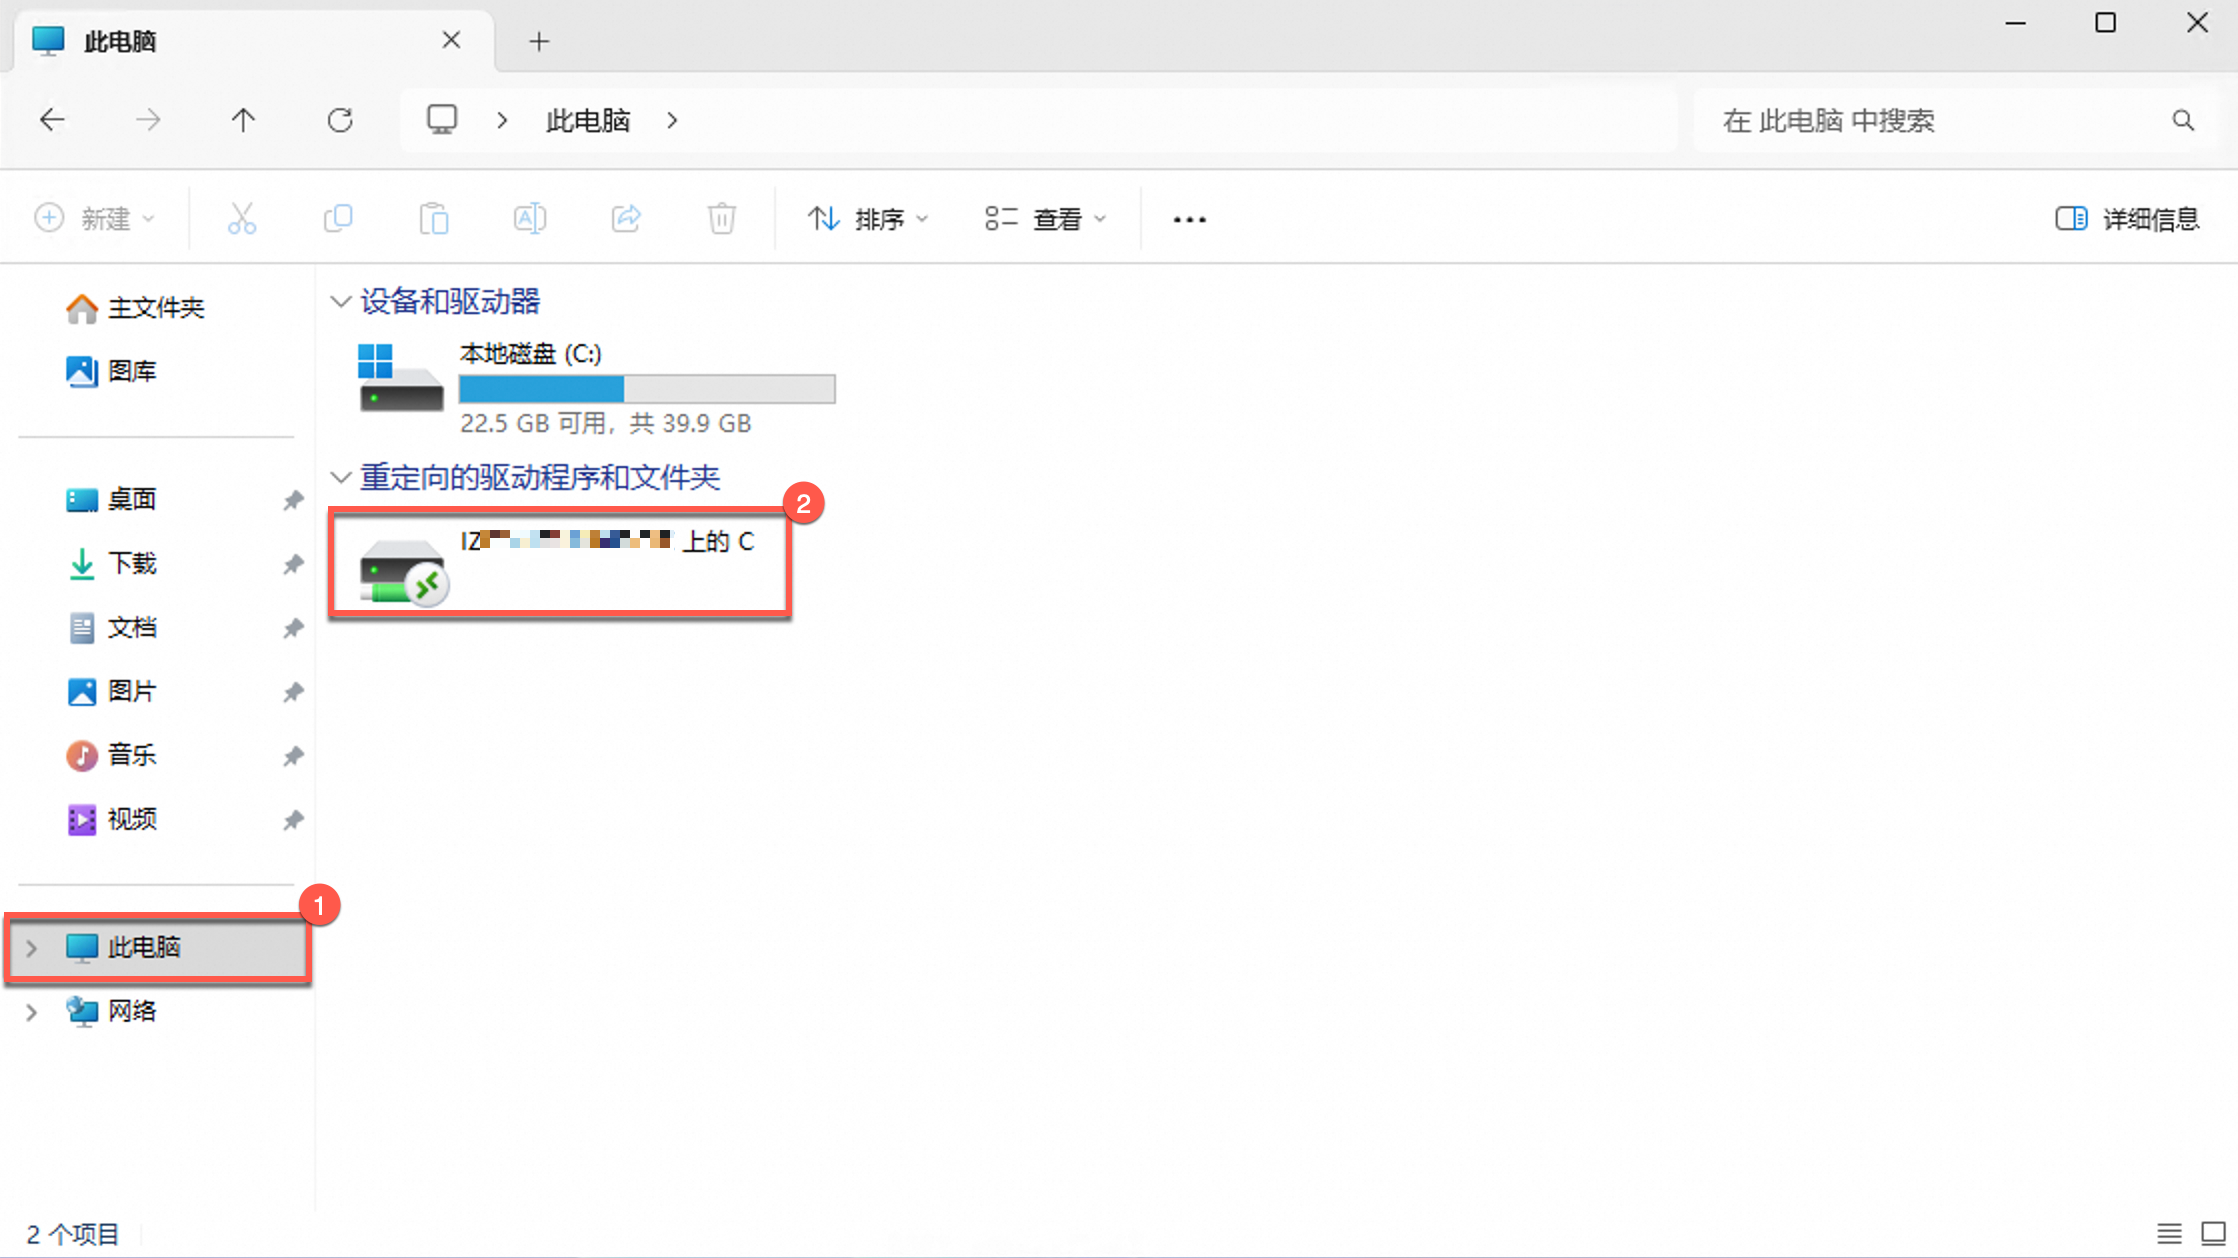The image size is (2238, 1258).
Task: Click the Share icon in toolbar
Action: click(x=626, y=218)
